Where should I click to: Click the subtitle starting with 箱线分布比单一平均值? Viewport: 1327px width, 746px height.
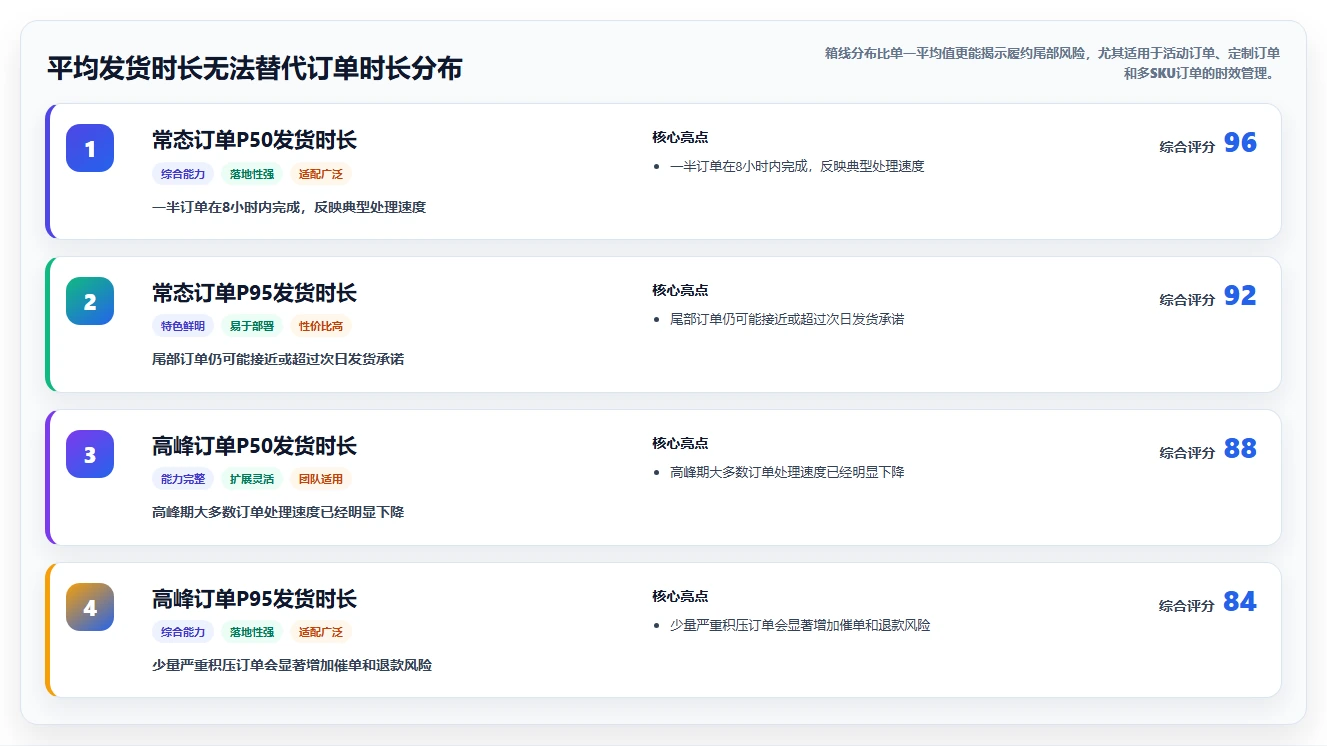[x=1052, y=63]
